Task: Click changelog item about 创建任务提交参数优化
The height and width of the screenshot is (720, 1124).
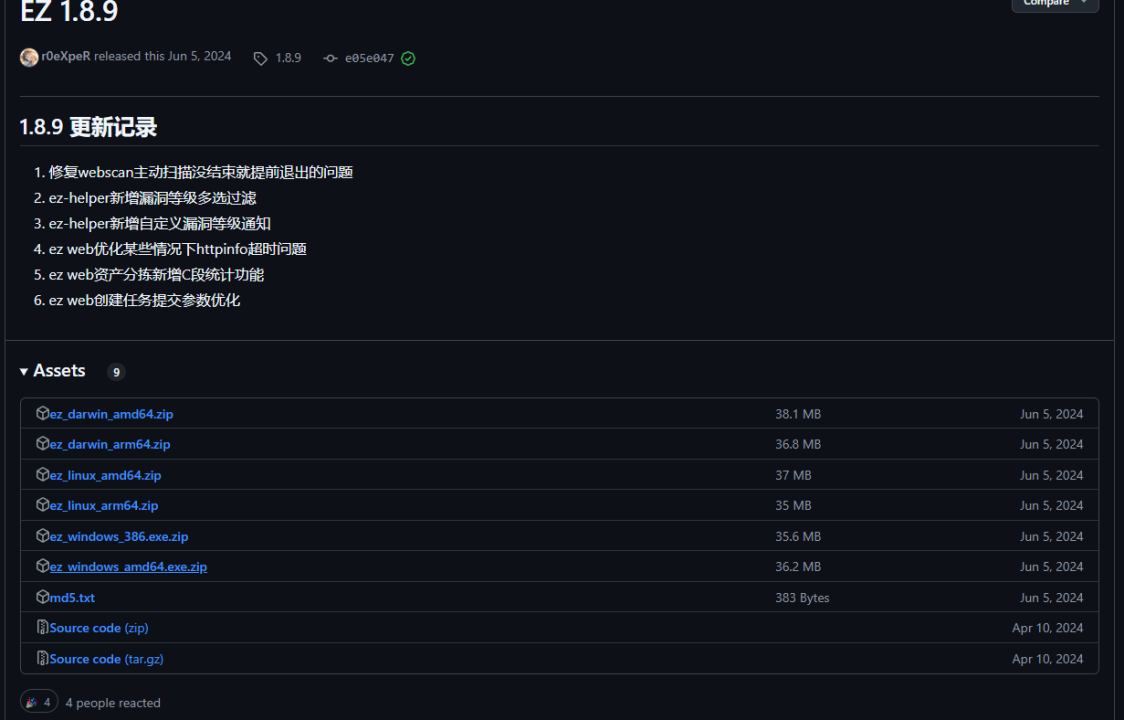Action: (144, 300)
